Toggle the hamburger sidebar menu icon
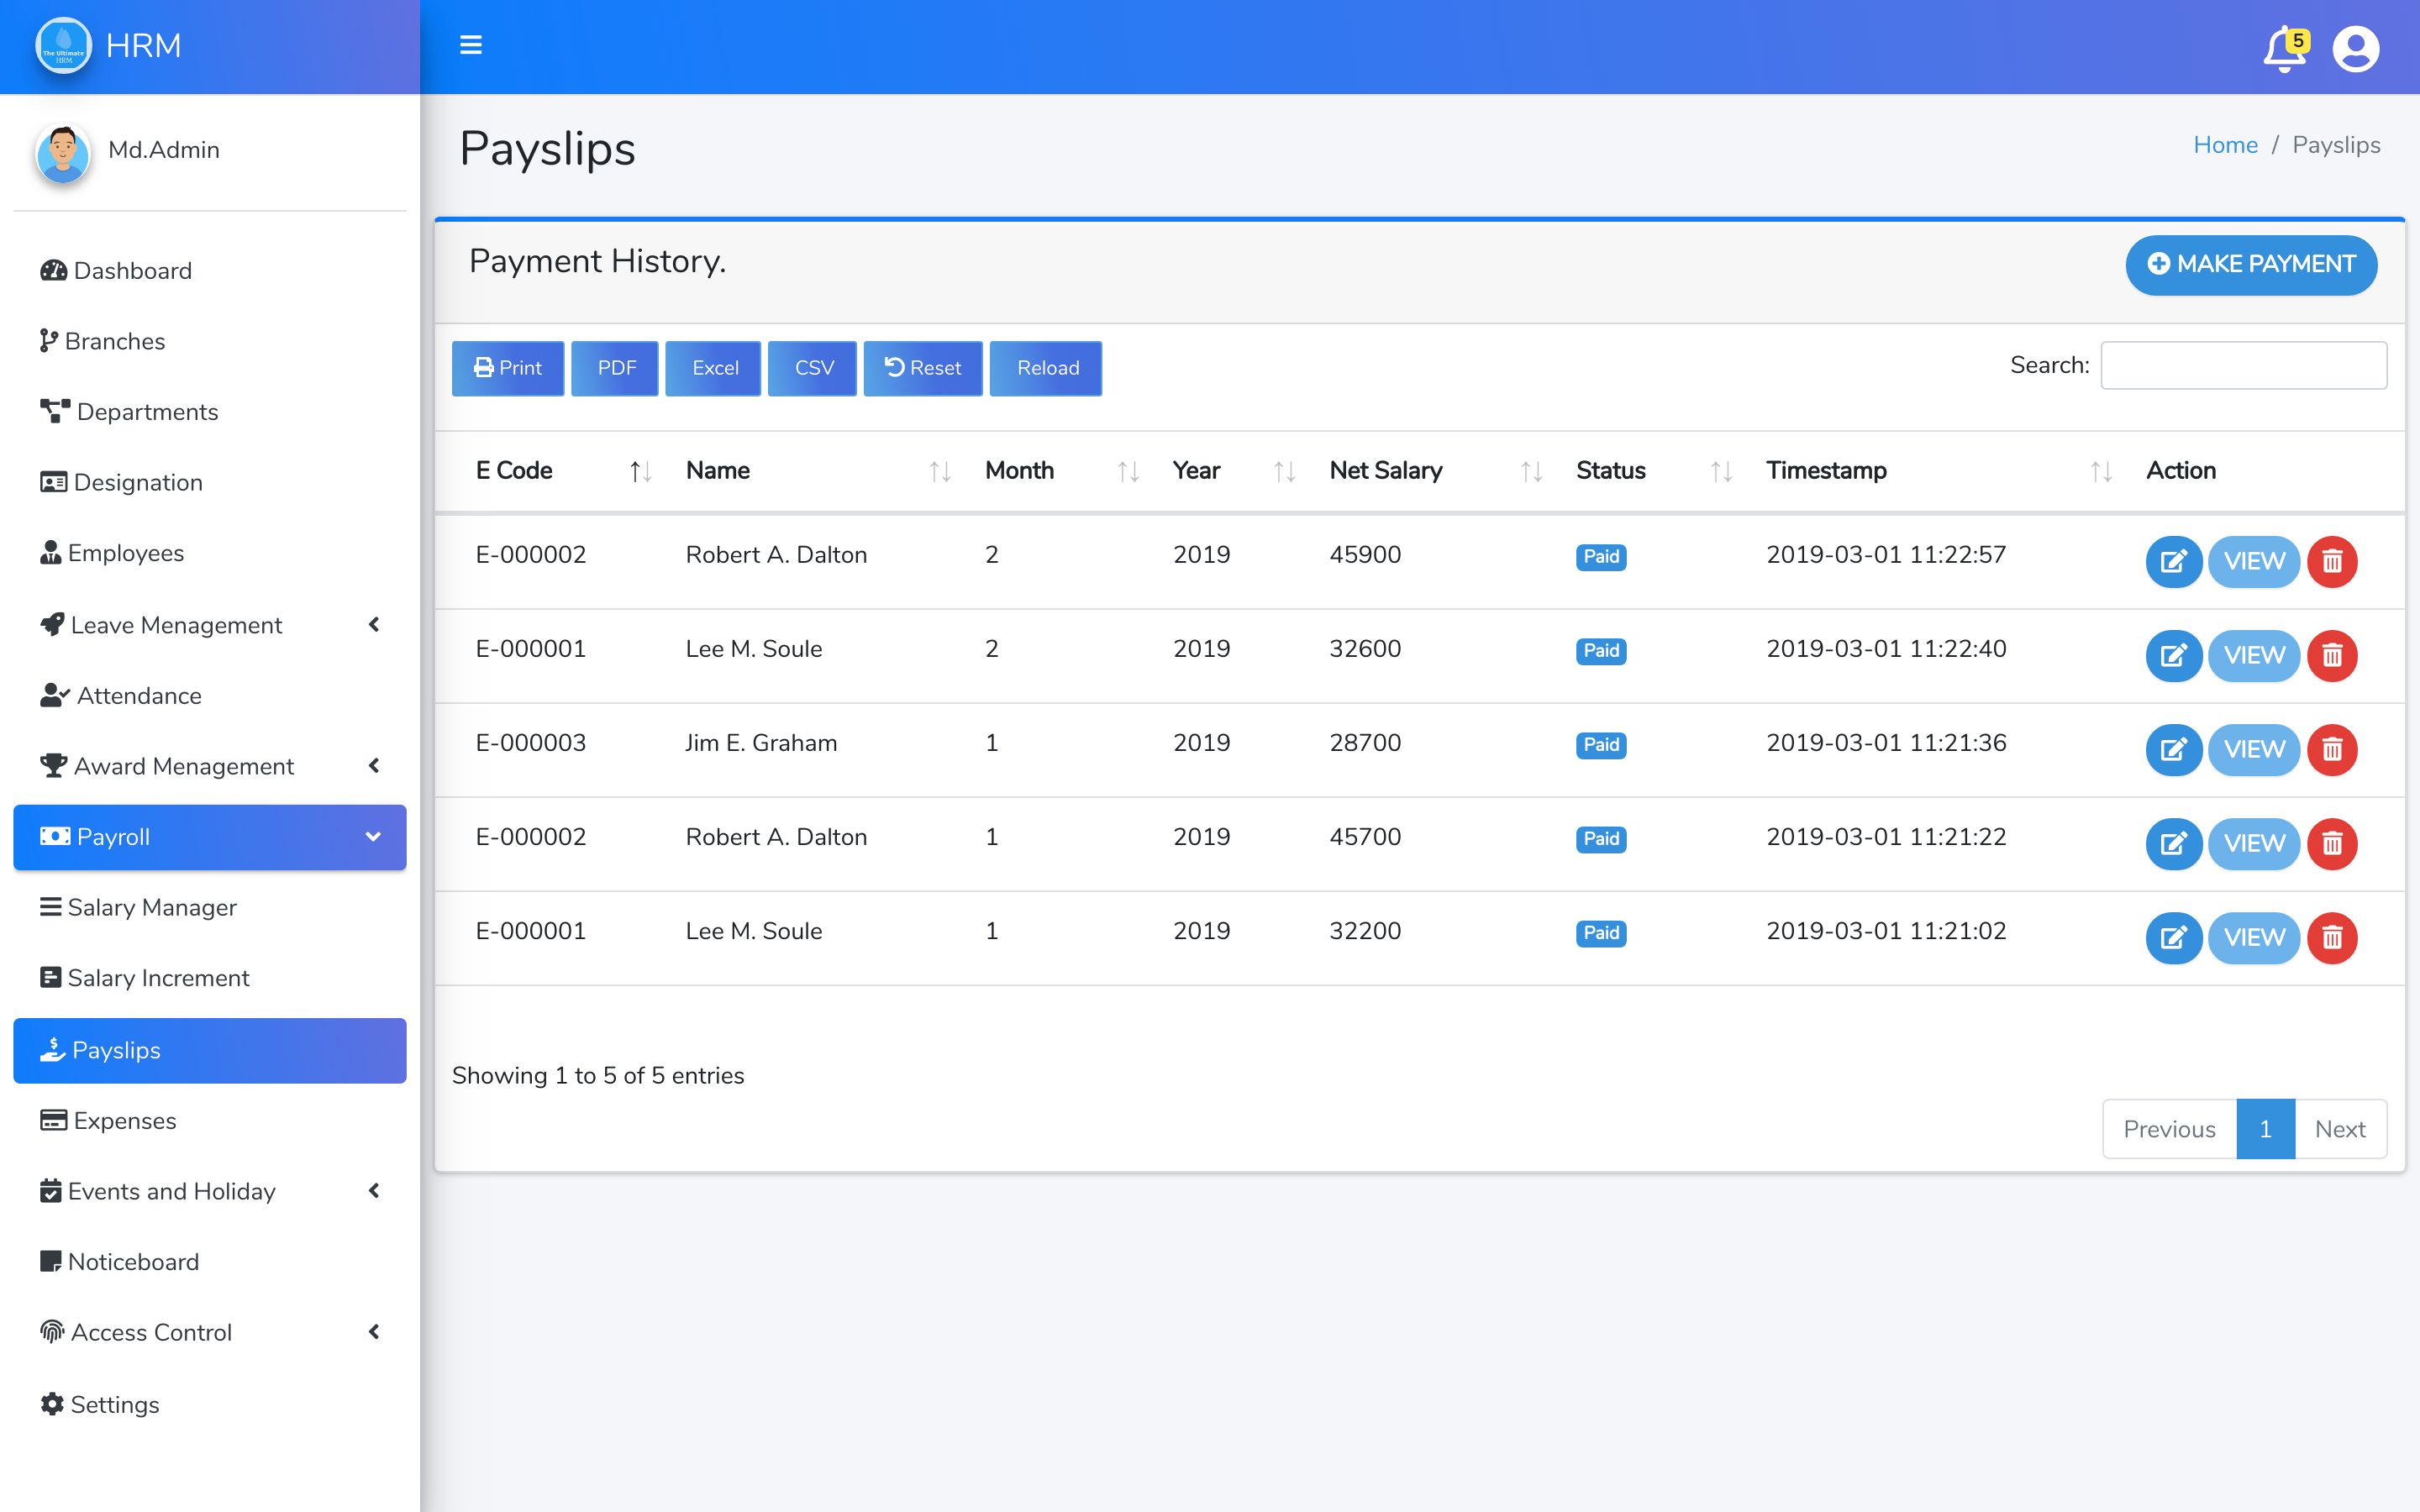2420x1512 pixels. pyautogui.click(x=470, y=45)
